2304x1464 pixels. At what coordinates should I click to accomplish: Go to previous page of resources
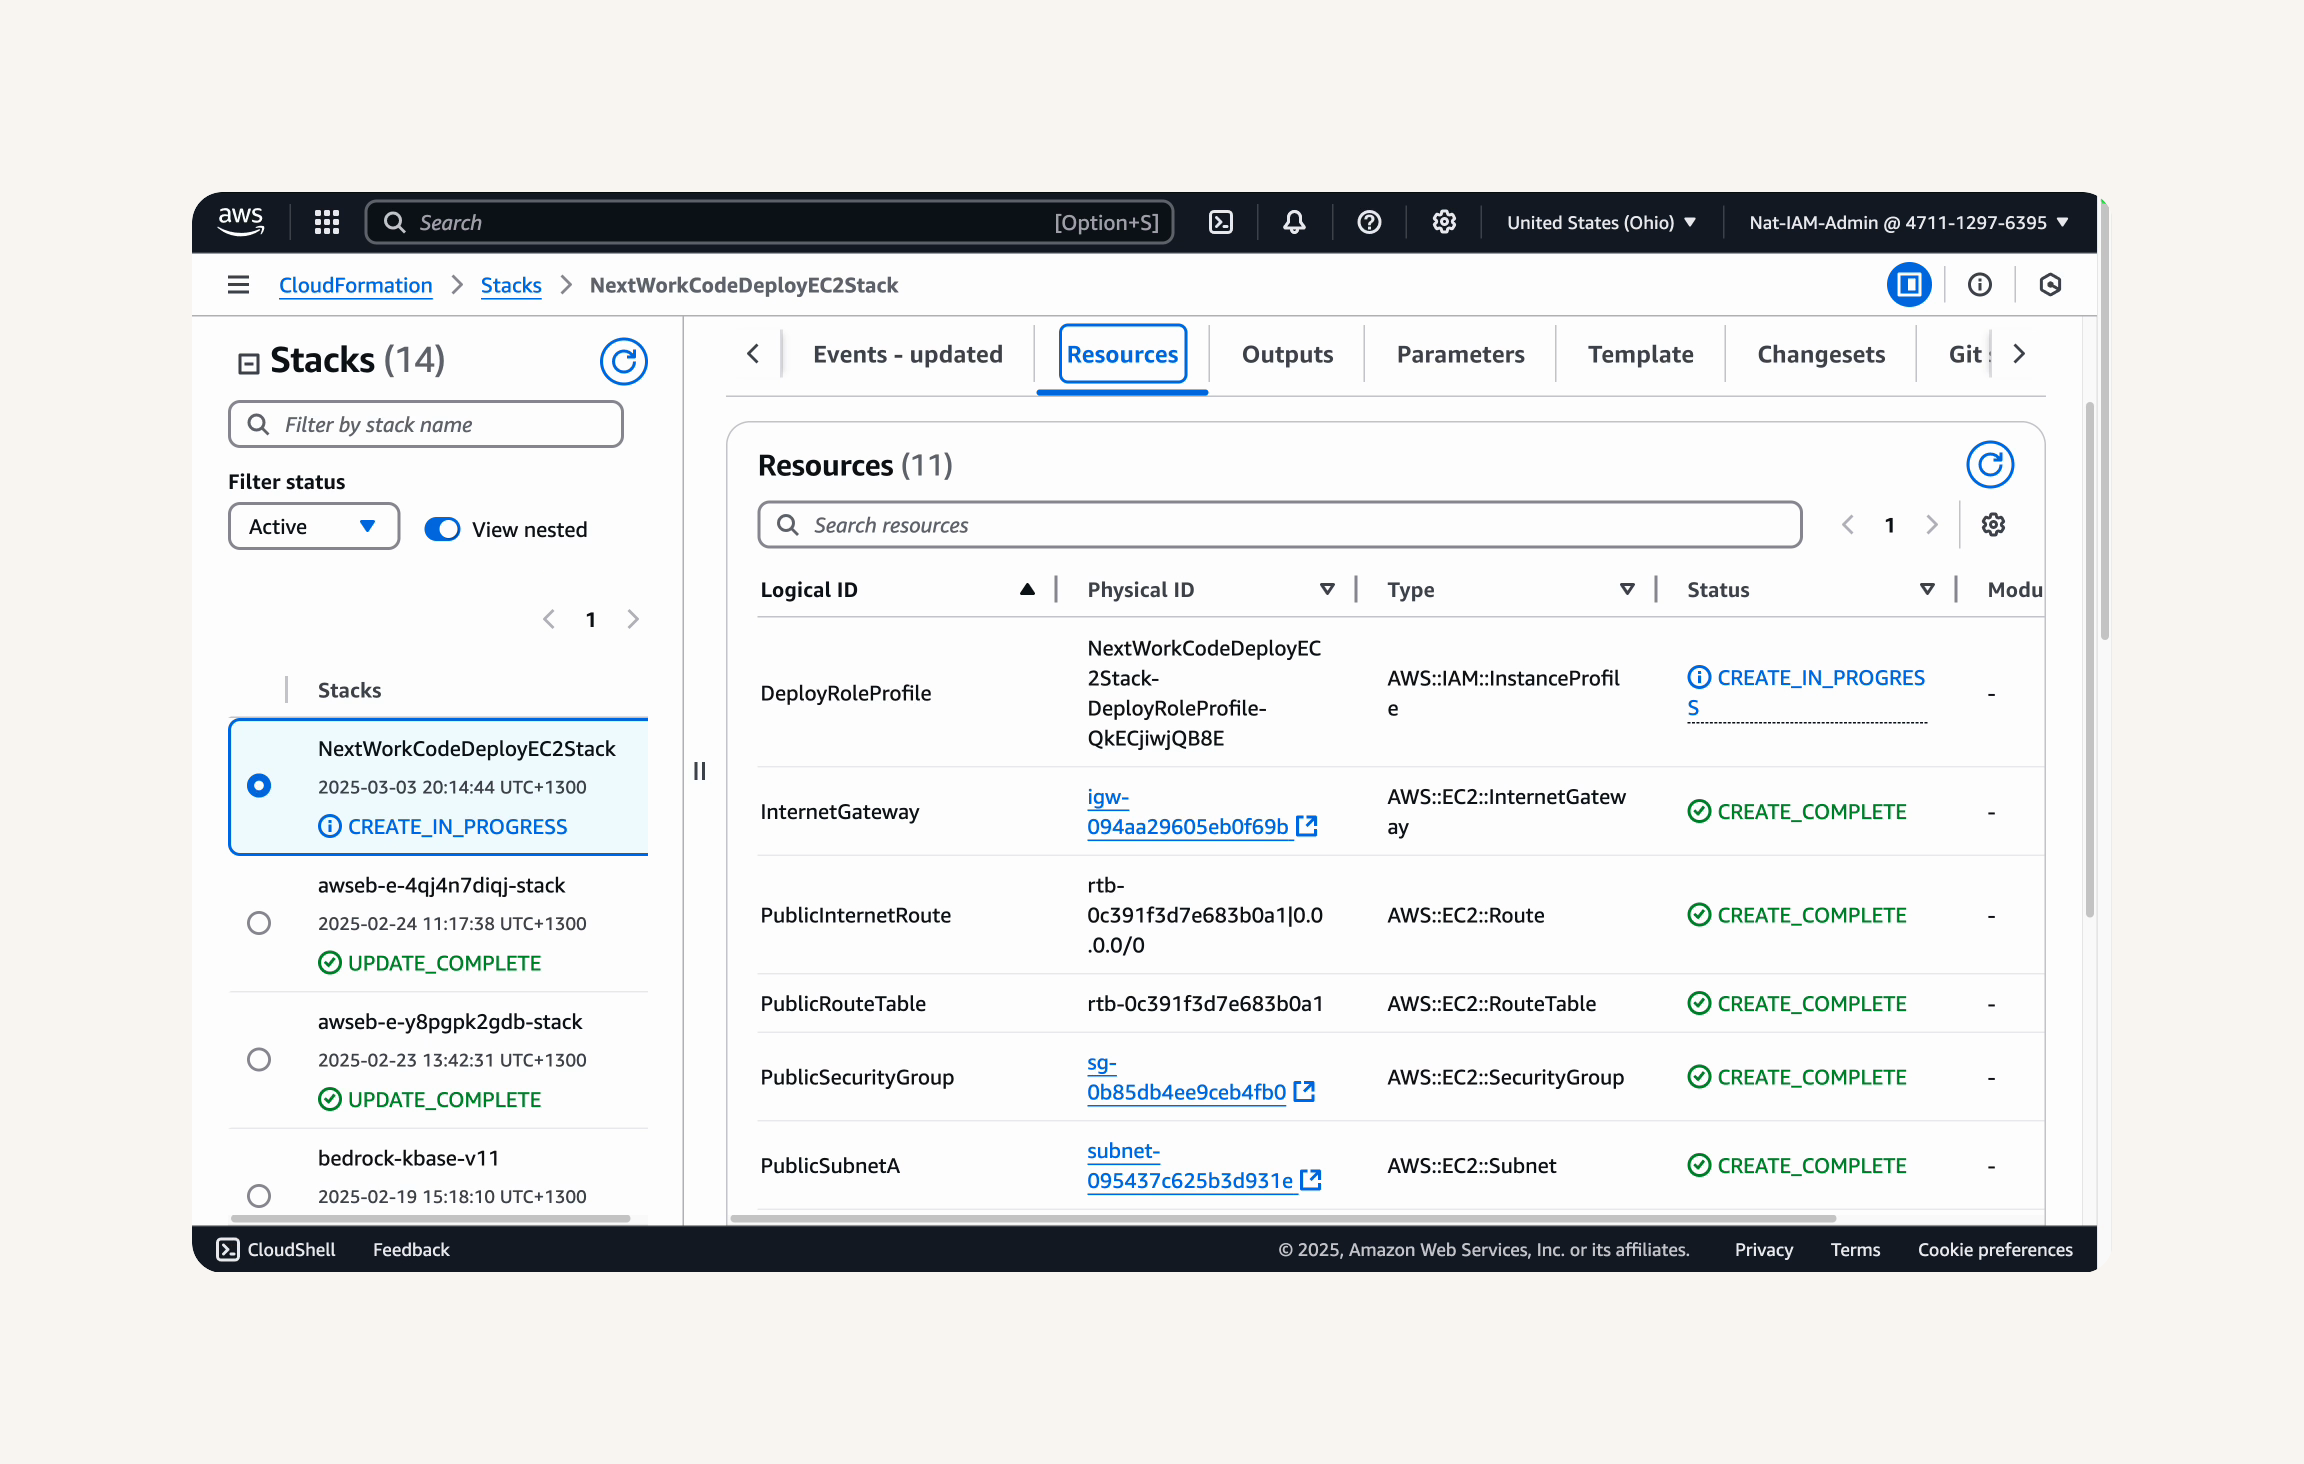1848,525
